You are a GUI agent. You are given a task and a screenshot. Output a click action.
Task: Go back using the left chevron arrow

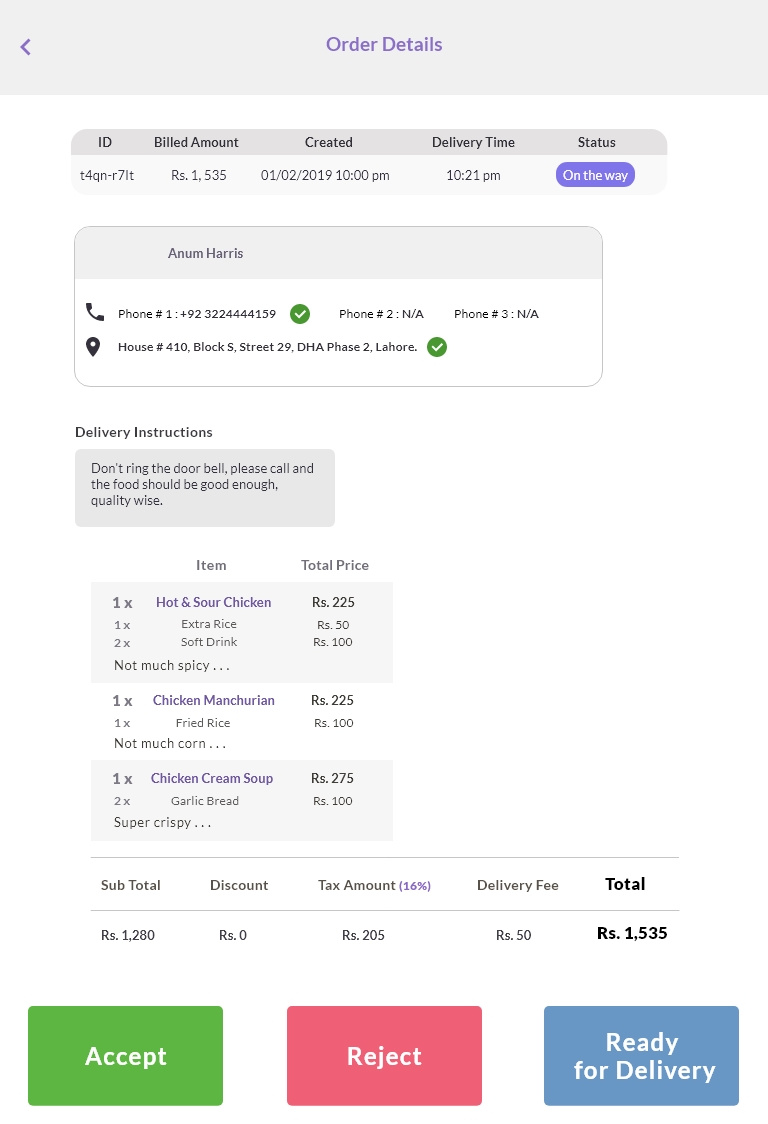(x=26, y=46)
